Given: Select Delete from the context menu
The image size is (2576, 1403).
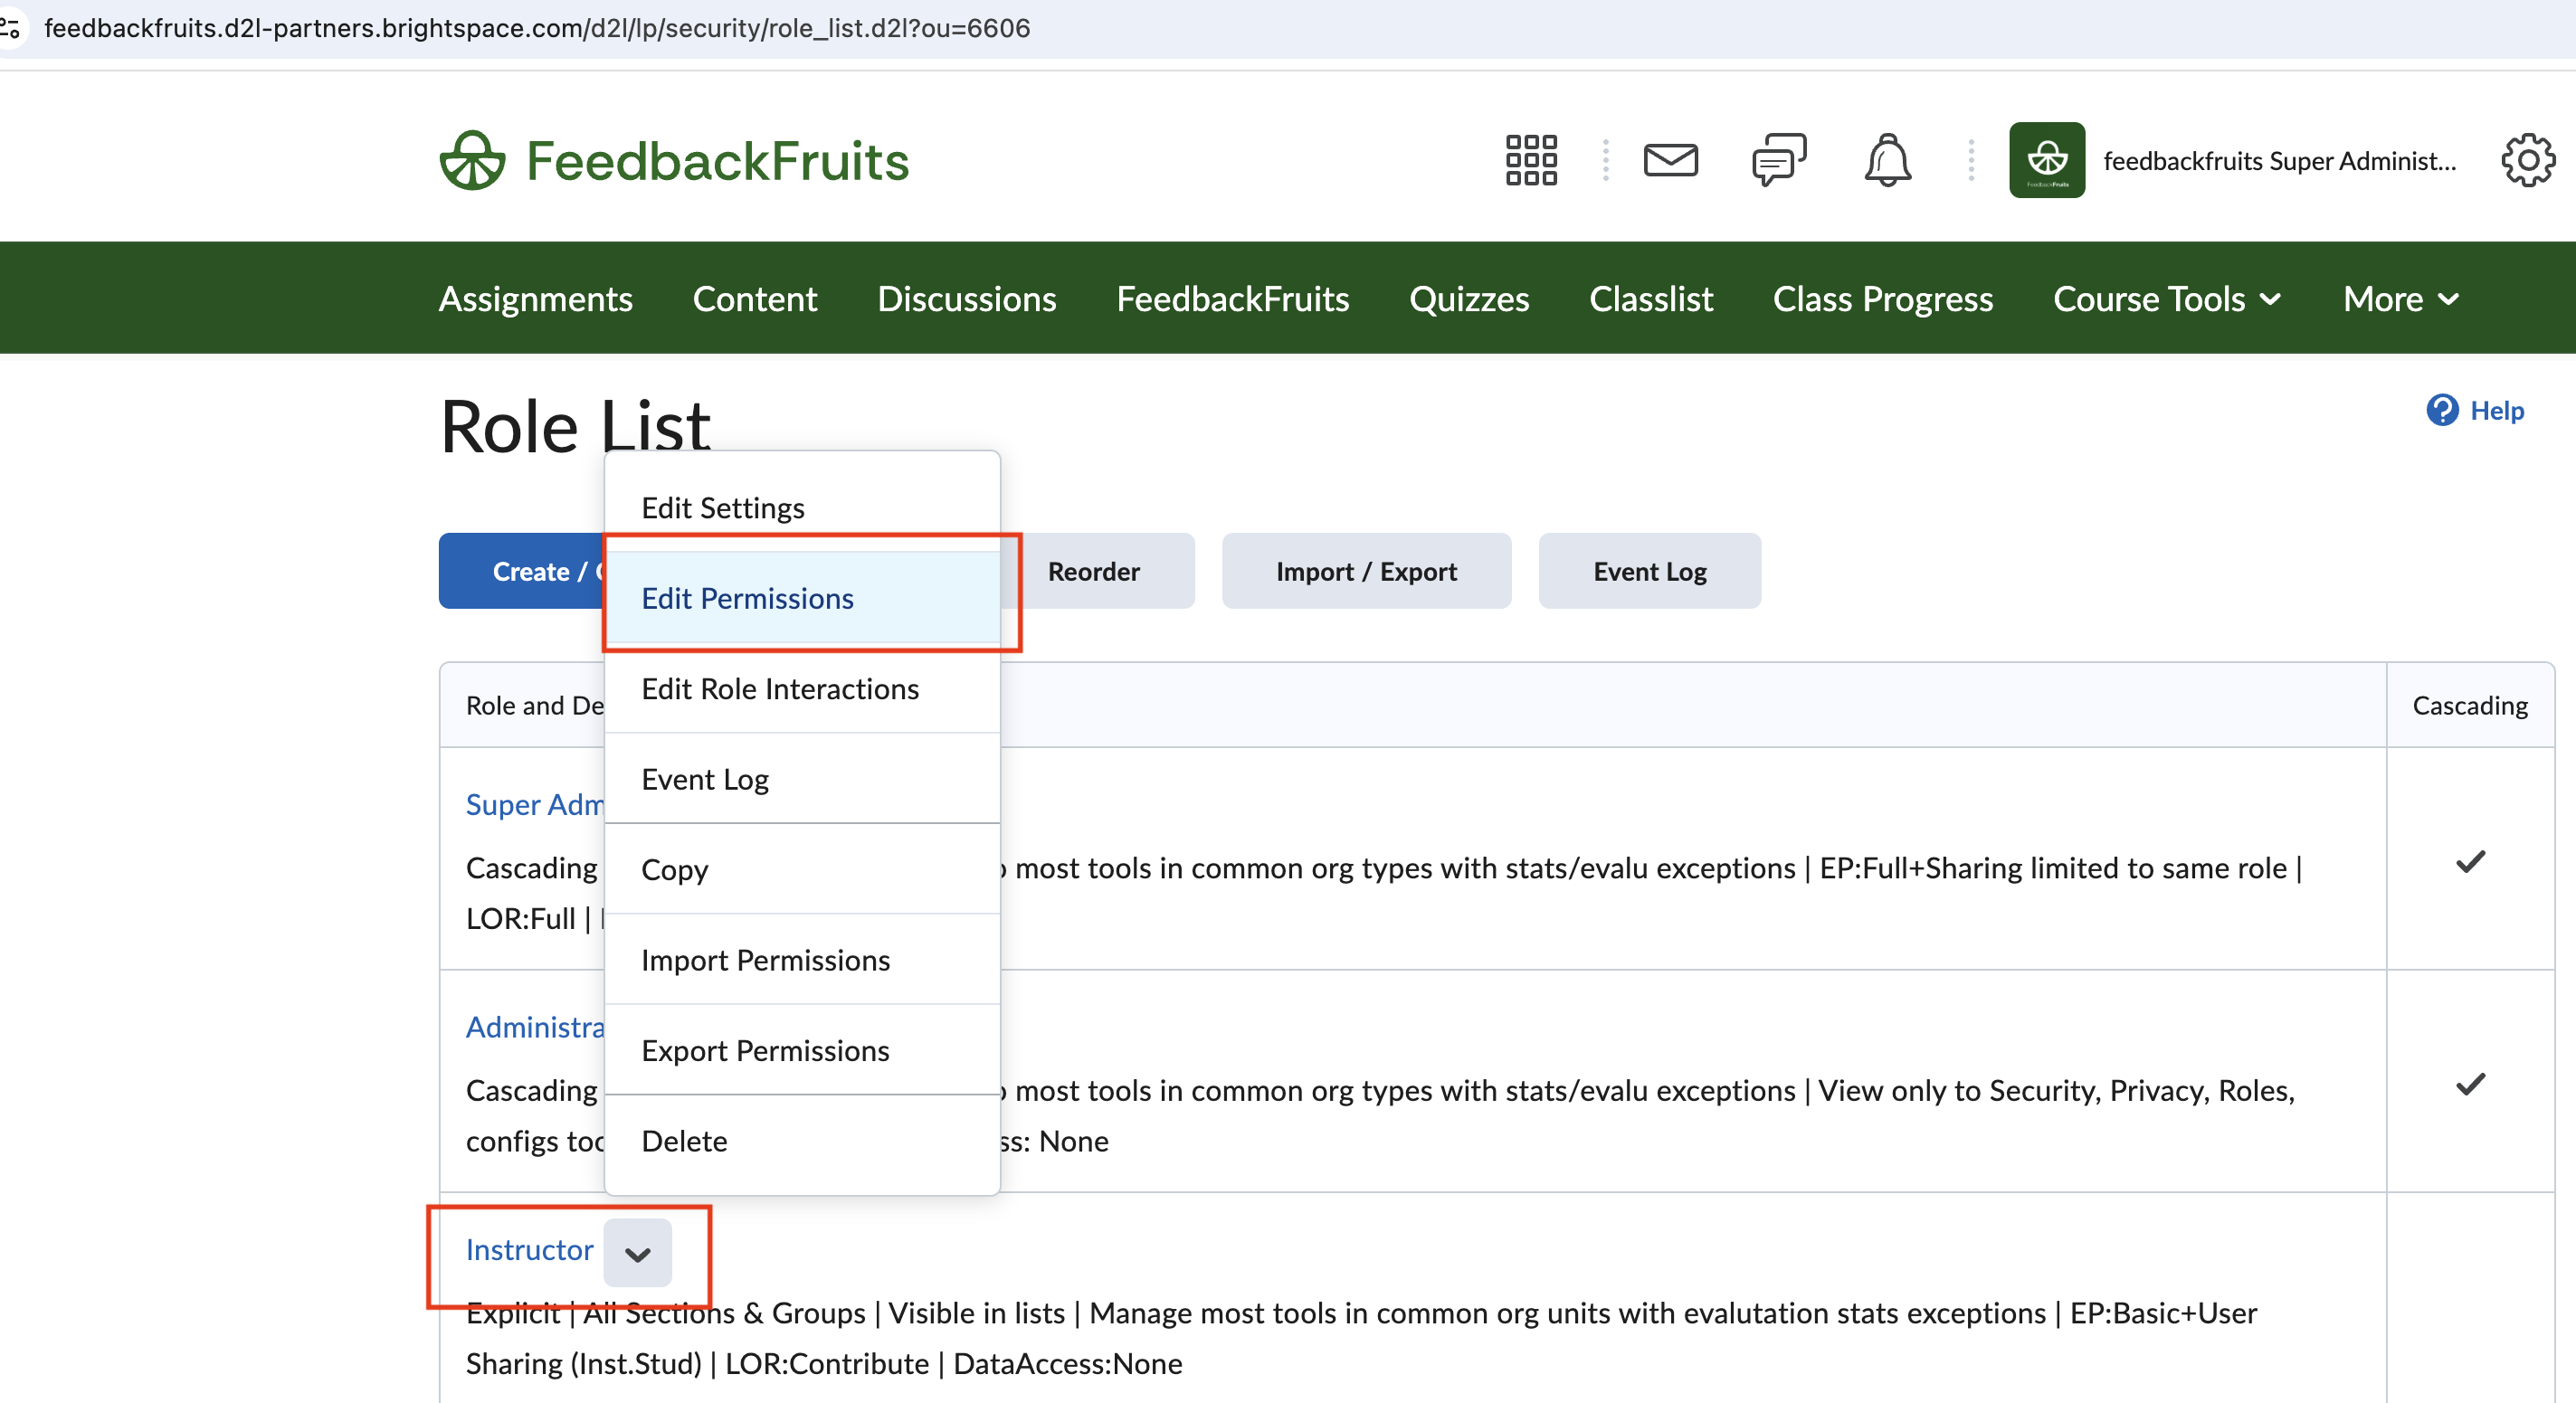Looking at the screenshot, I should pos(684,1140).
